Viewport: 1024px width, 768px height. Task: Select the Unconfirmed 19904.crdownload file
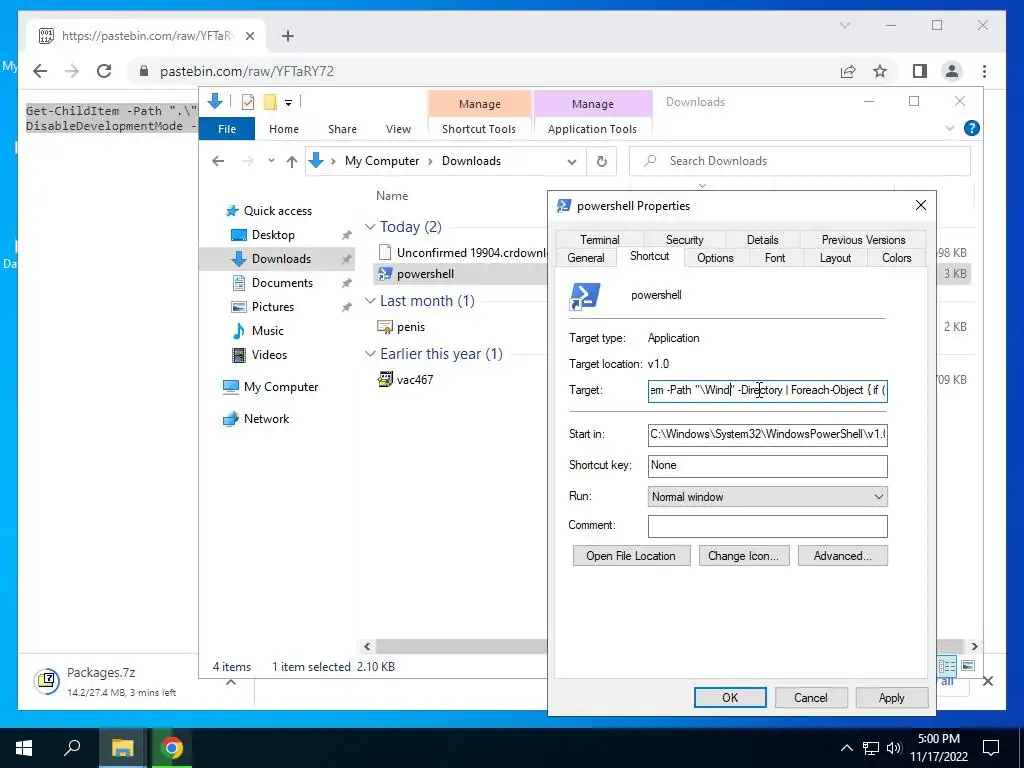(461, 253)
